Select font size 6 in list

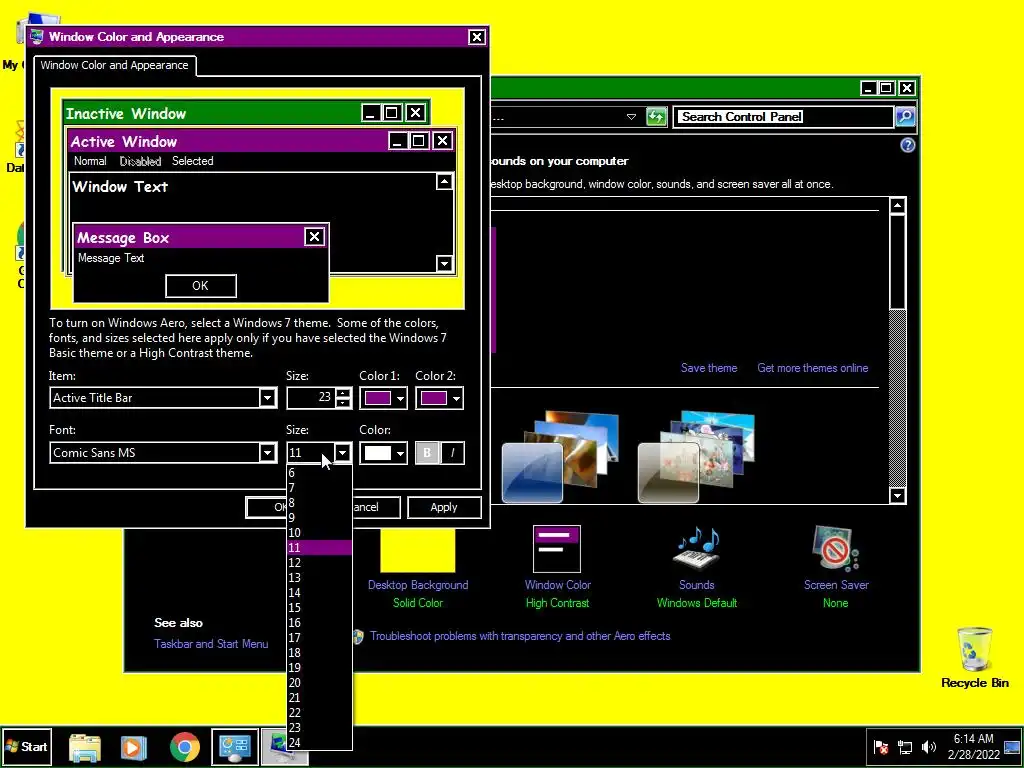tap(319, 473)
